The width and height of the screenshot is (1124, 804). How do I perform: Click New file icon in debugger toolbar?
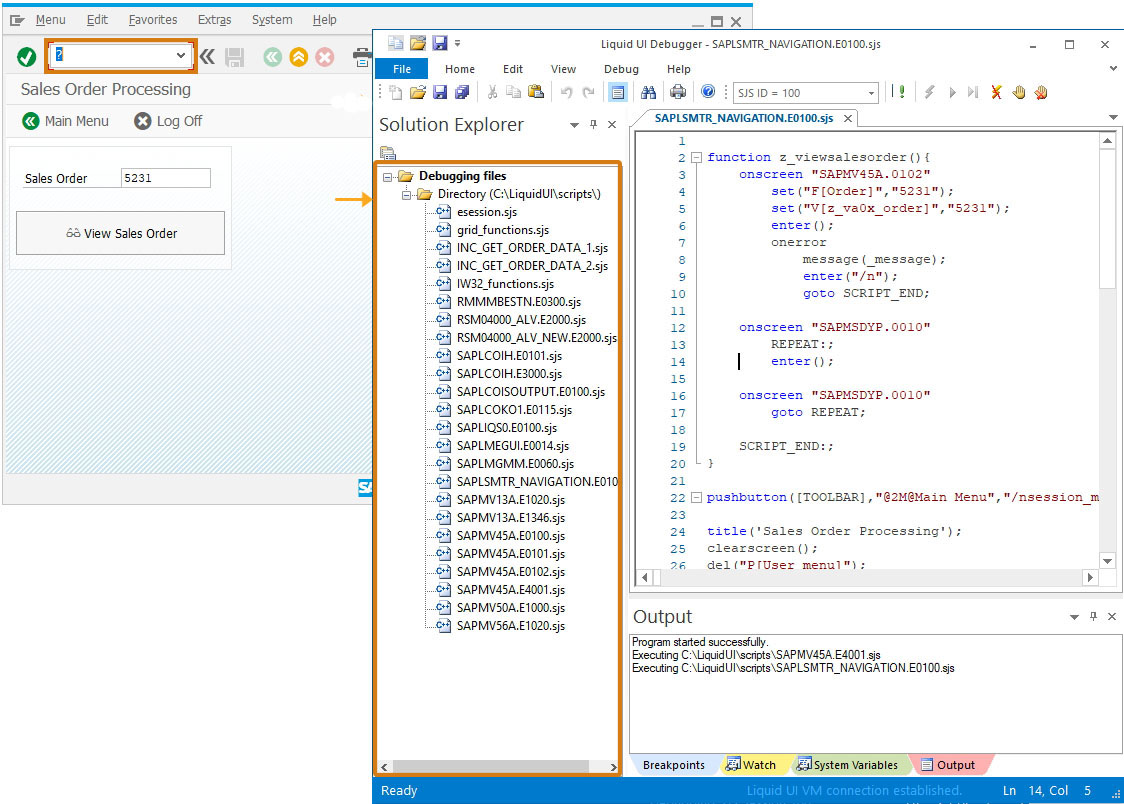pyautogui.click(x=396, y=92)
